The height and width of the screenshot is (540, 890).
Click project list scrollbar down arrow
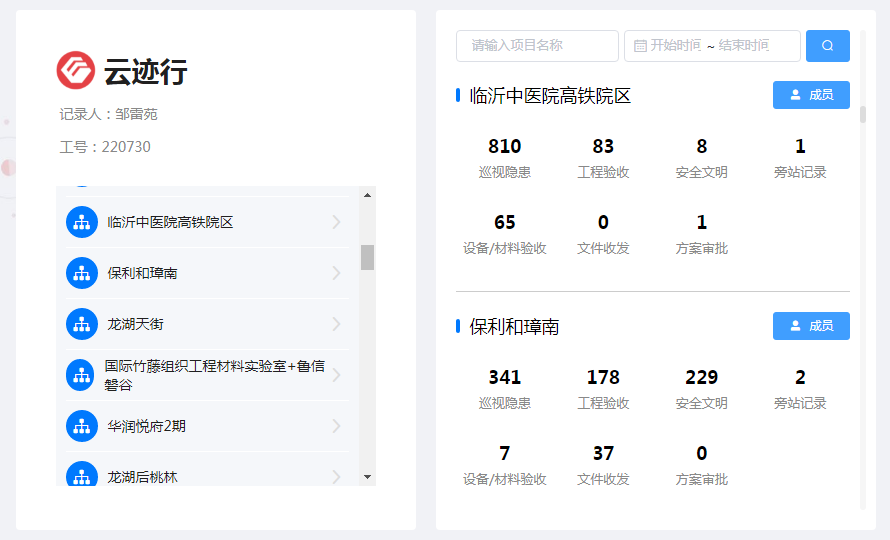tap(367, 477)
